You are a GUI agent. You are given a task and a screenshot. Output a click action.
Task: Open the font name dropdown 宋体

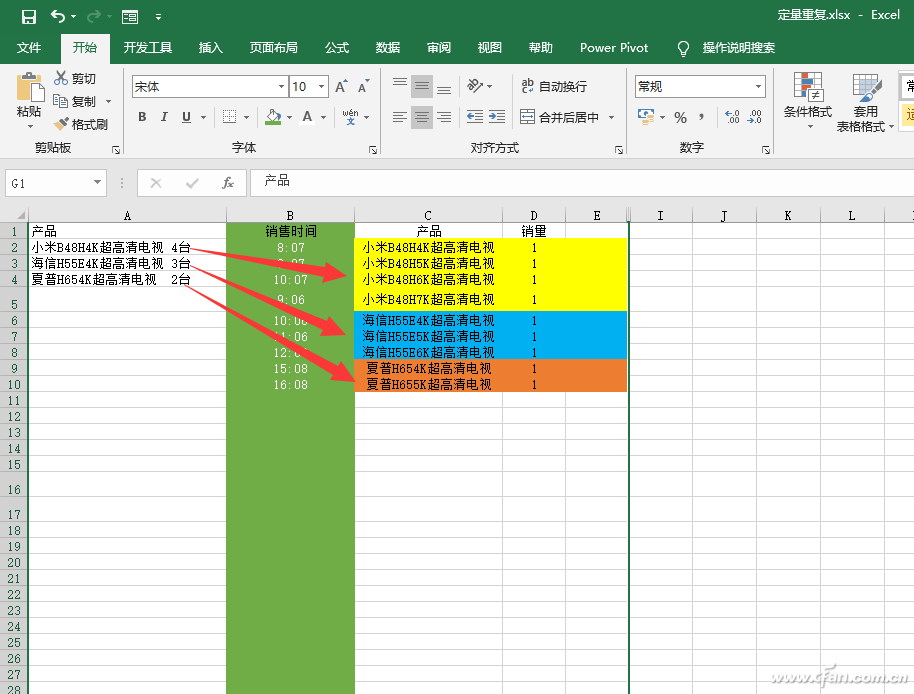click(x=282, y=86)
